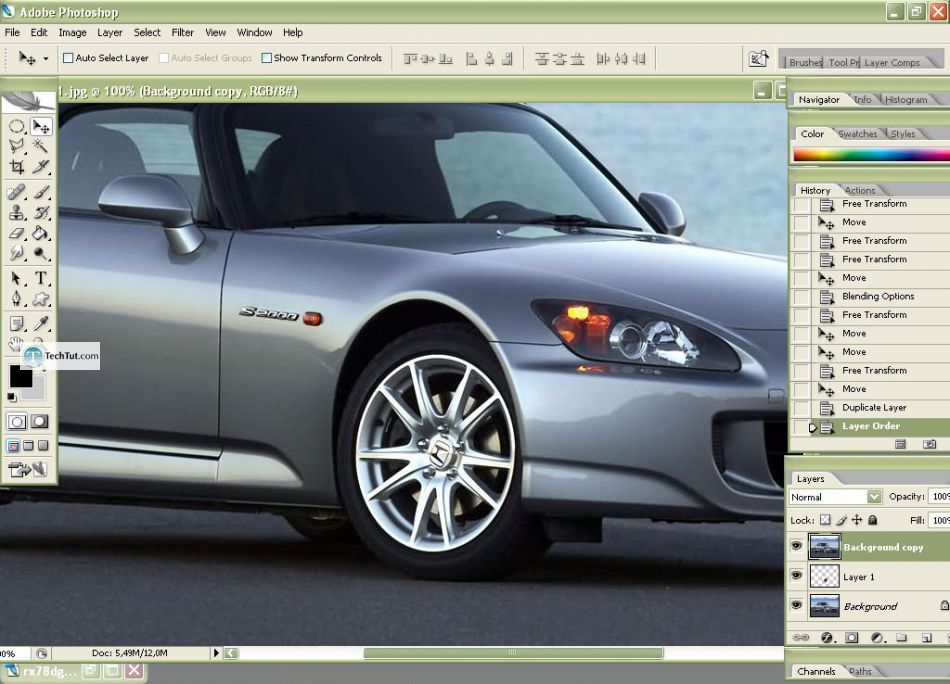The height and width of the screenshot is (684, 950).
Task: Click the horizontal scrollbar thumb
Action: pos(513,653)
